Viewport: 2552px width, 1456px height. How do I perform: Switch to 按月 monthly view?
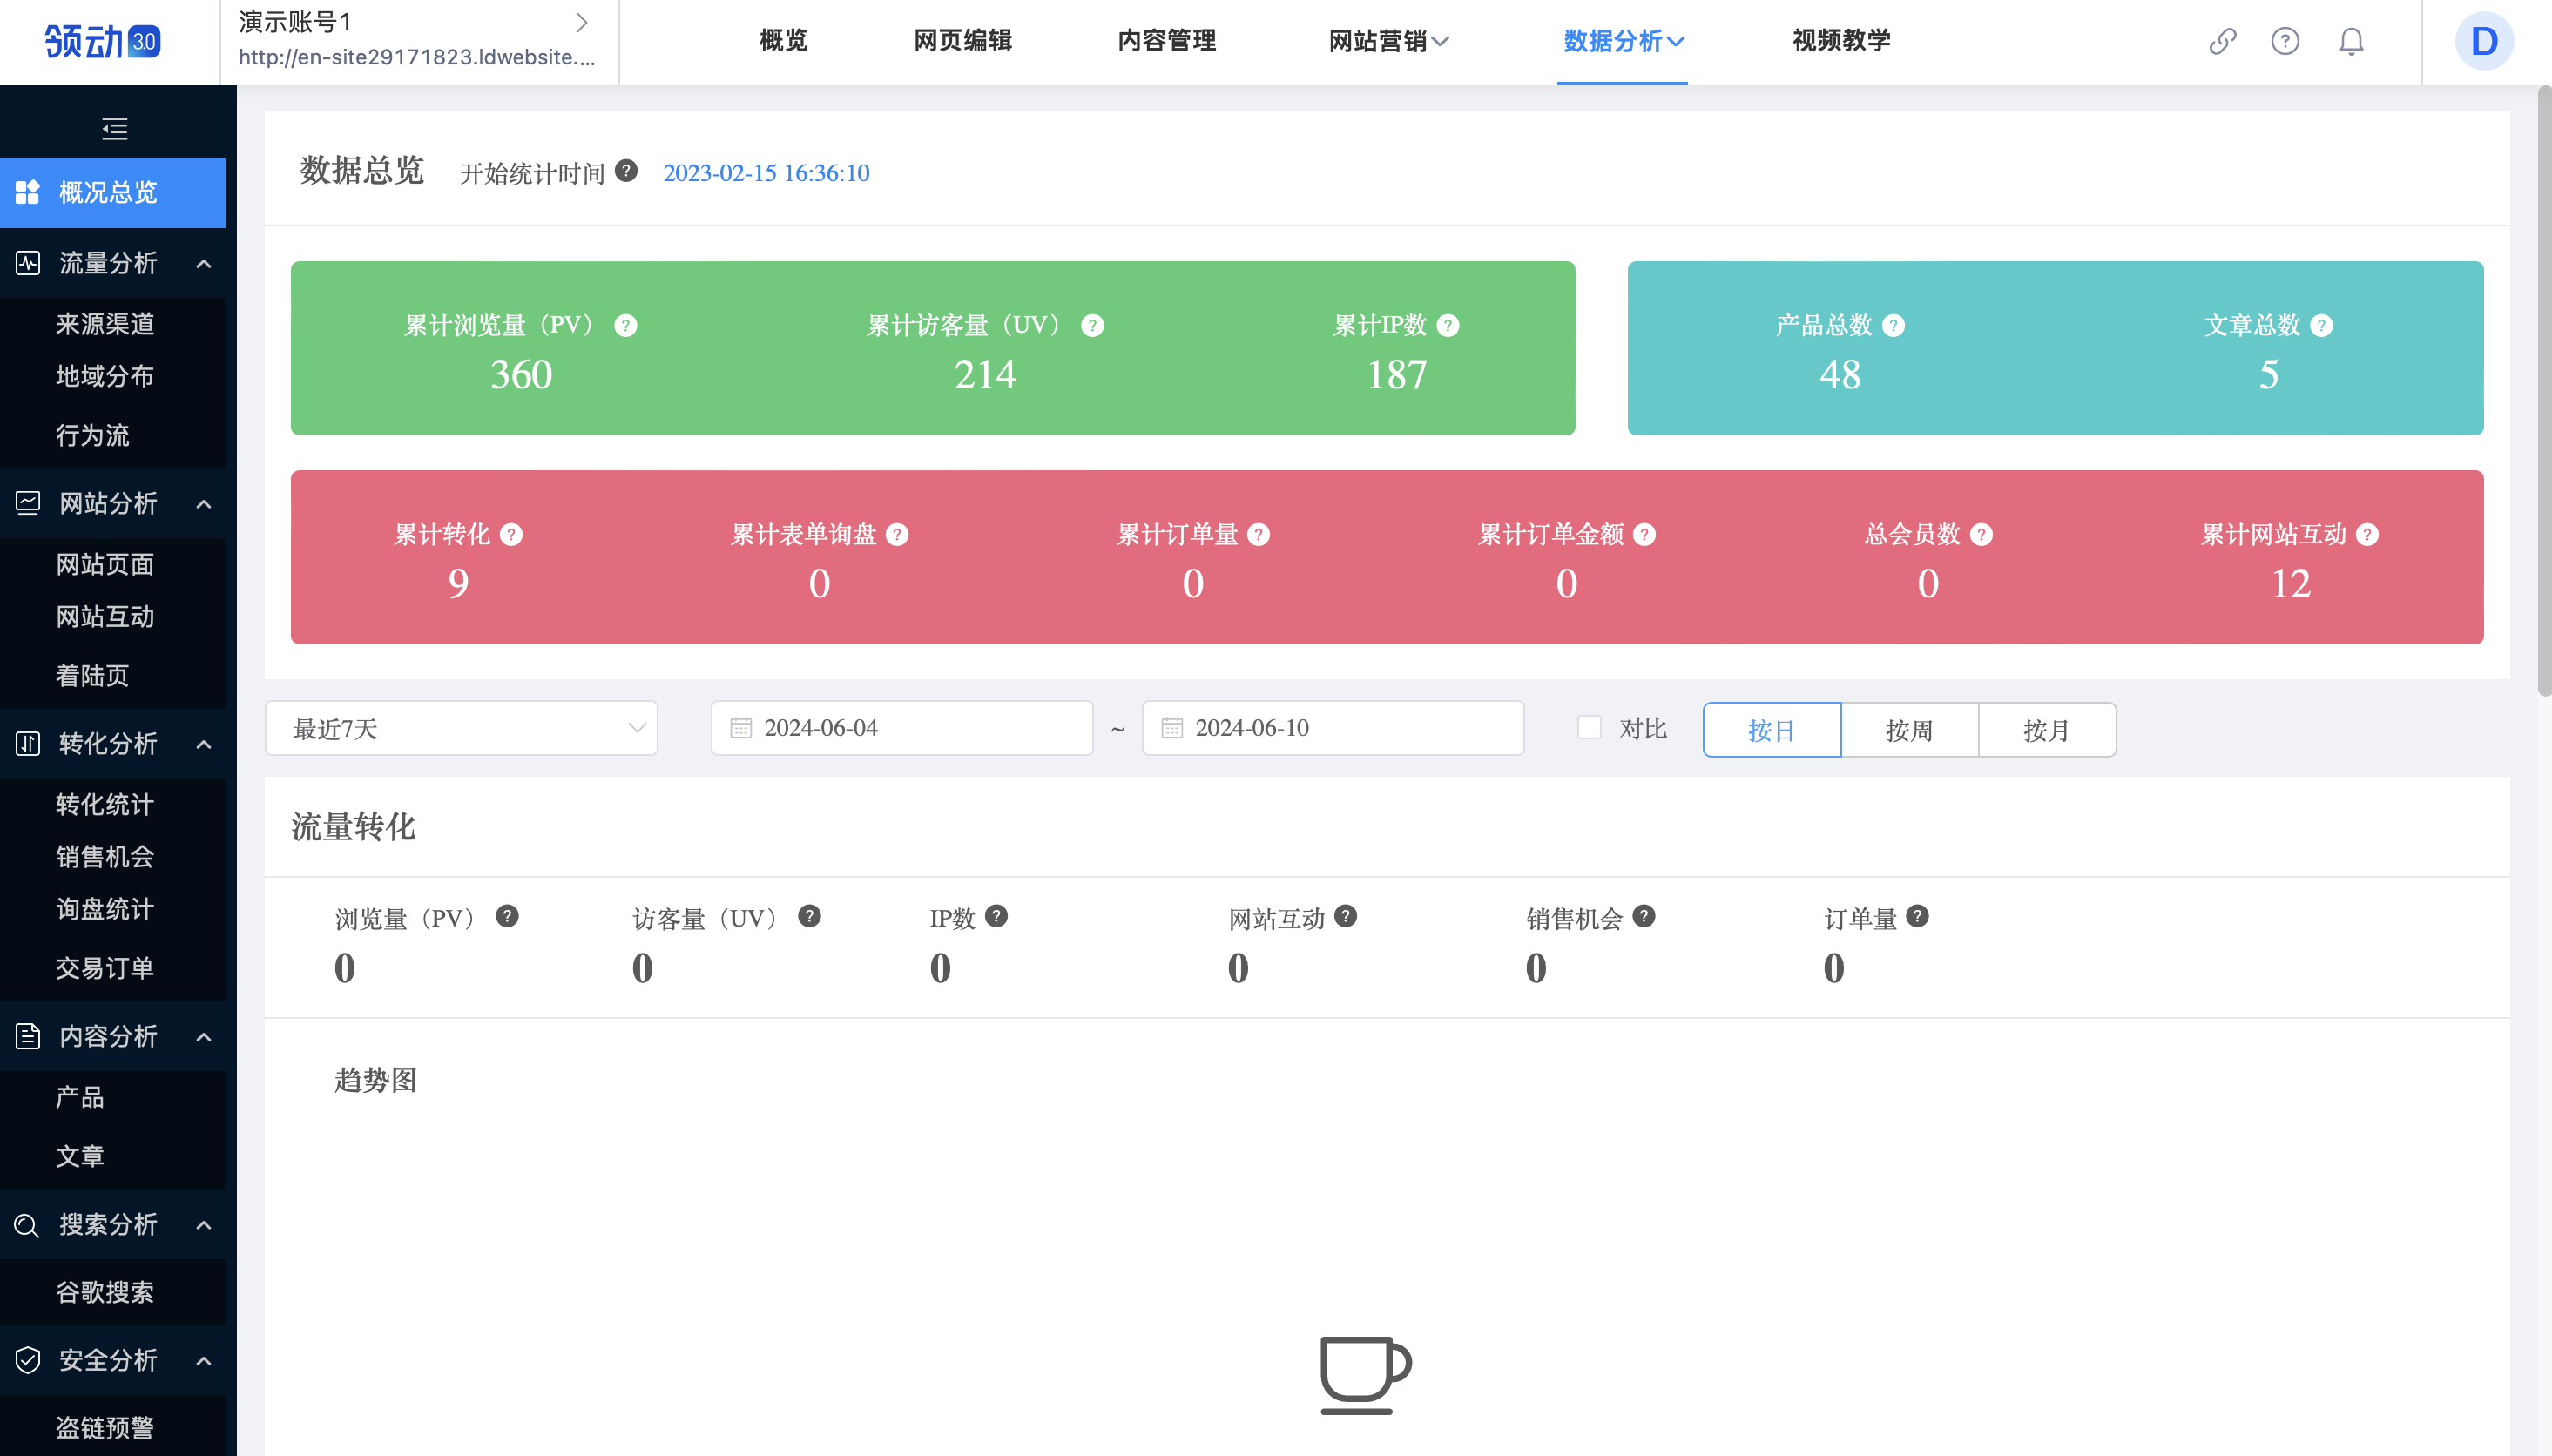click(2046, 730)
